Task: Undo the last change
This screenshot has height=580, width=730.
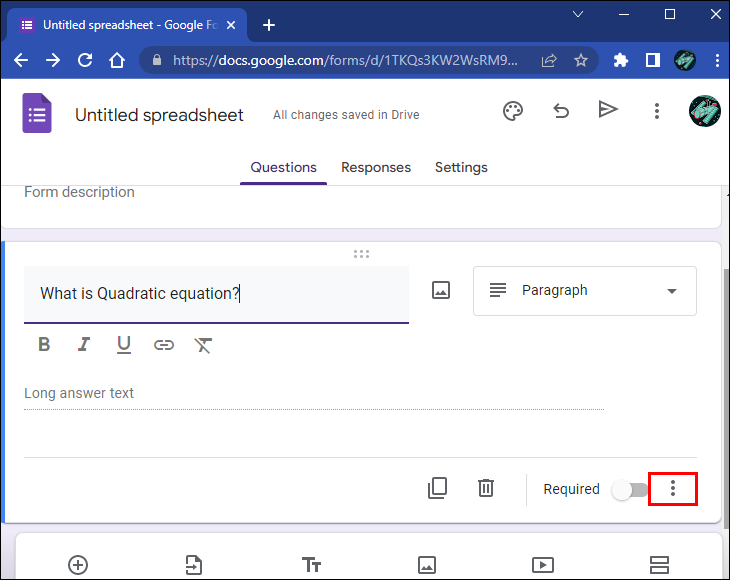Action: point(561,111)
